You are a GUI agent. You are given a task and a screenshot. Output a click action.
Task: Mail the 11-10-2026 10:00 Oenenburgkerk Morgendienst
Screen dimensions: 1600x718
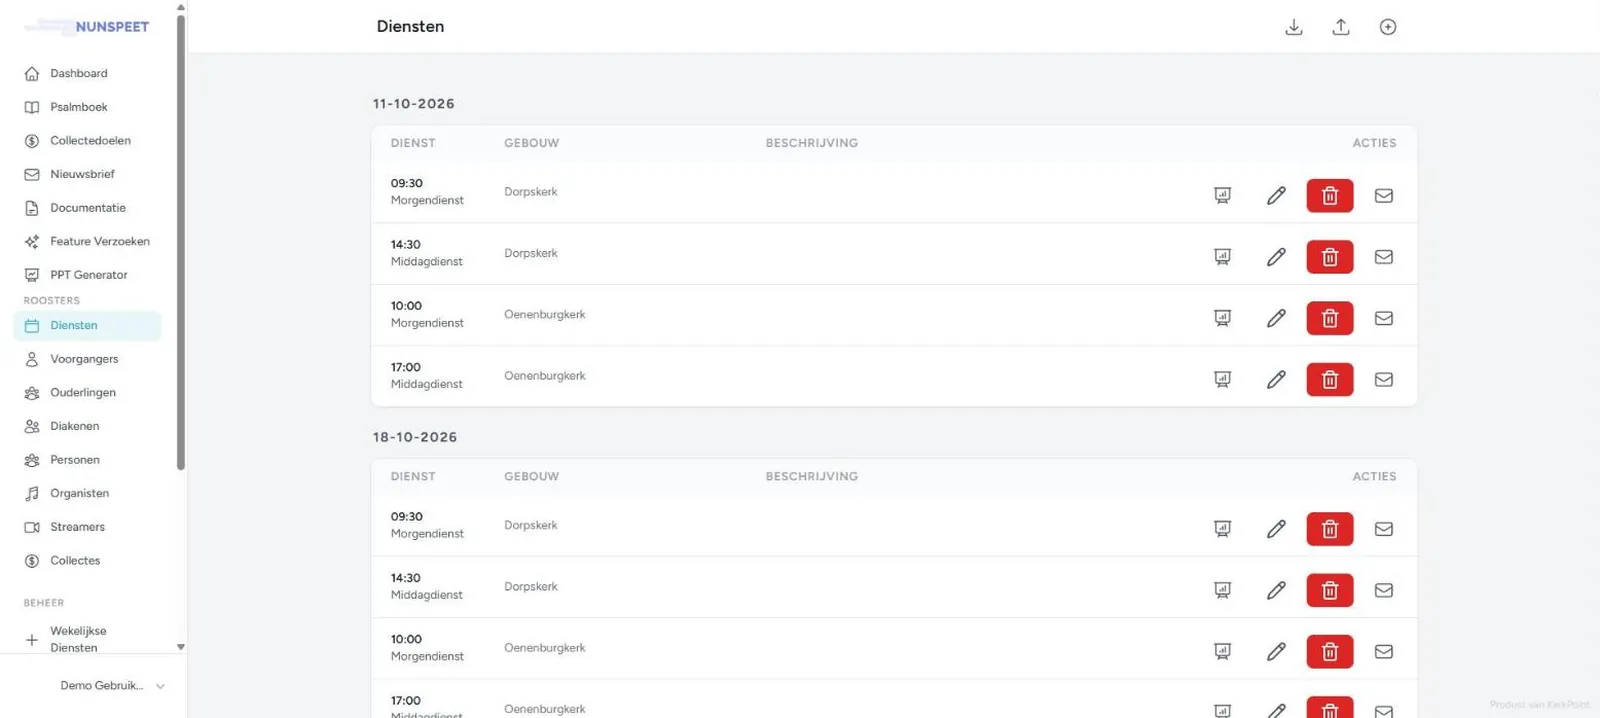[x=1384, y=318]
